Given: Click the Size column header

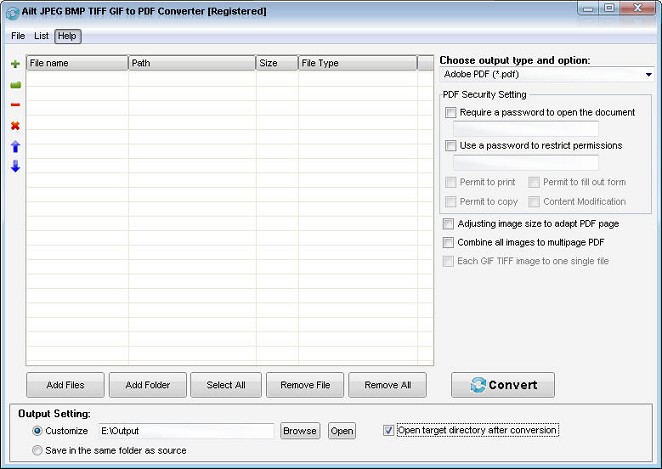Looking at the screenshot, I should [277, 63].
